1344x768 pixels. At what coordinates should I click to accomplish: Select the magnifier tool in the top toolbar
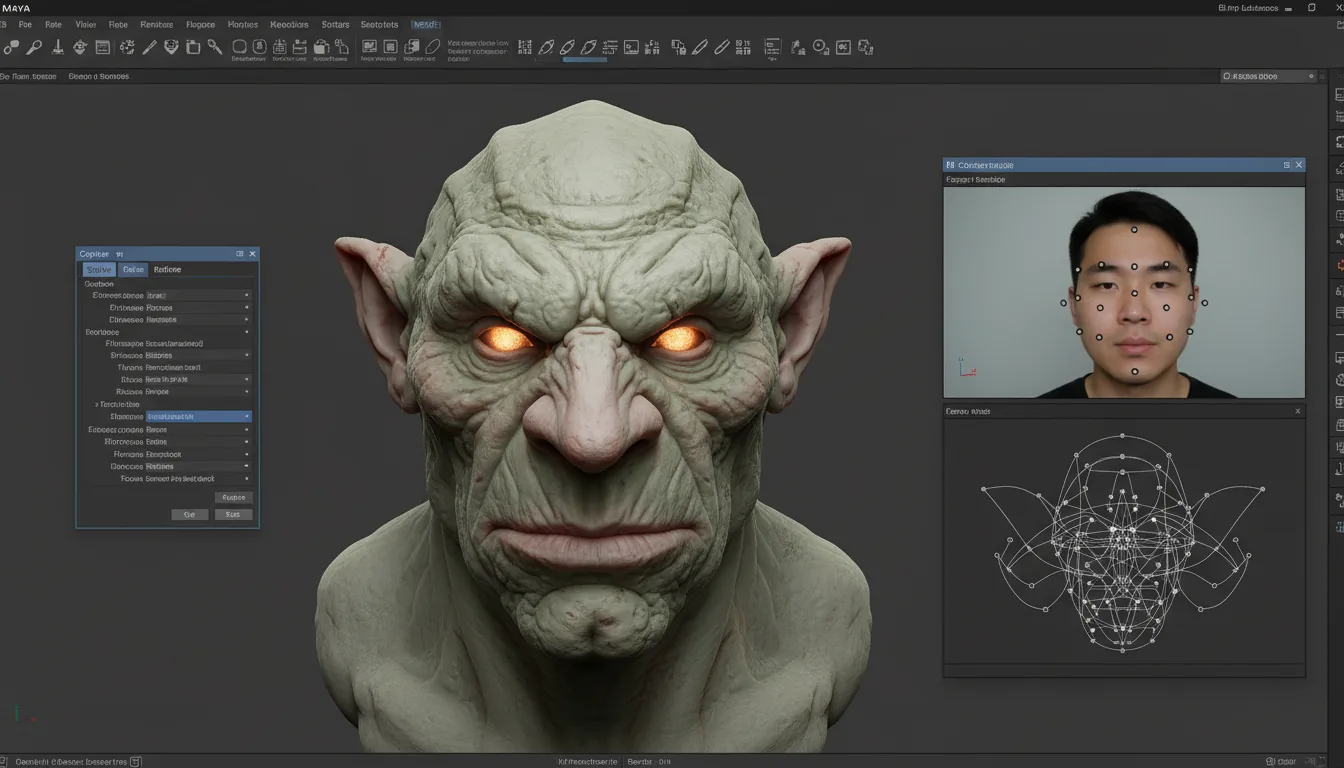tap(34, 47)
